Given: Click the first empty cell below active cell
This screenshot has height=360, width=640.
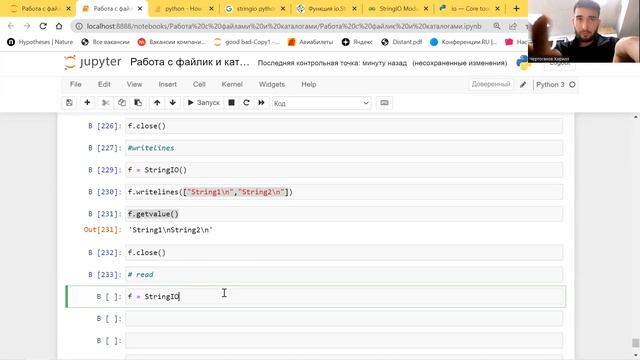Looking at the screenshot, I should click(344, 319).
